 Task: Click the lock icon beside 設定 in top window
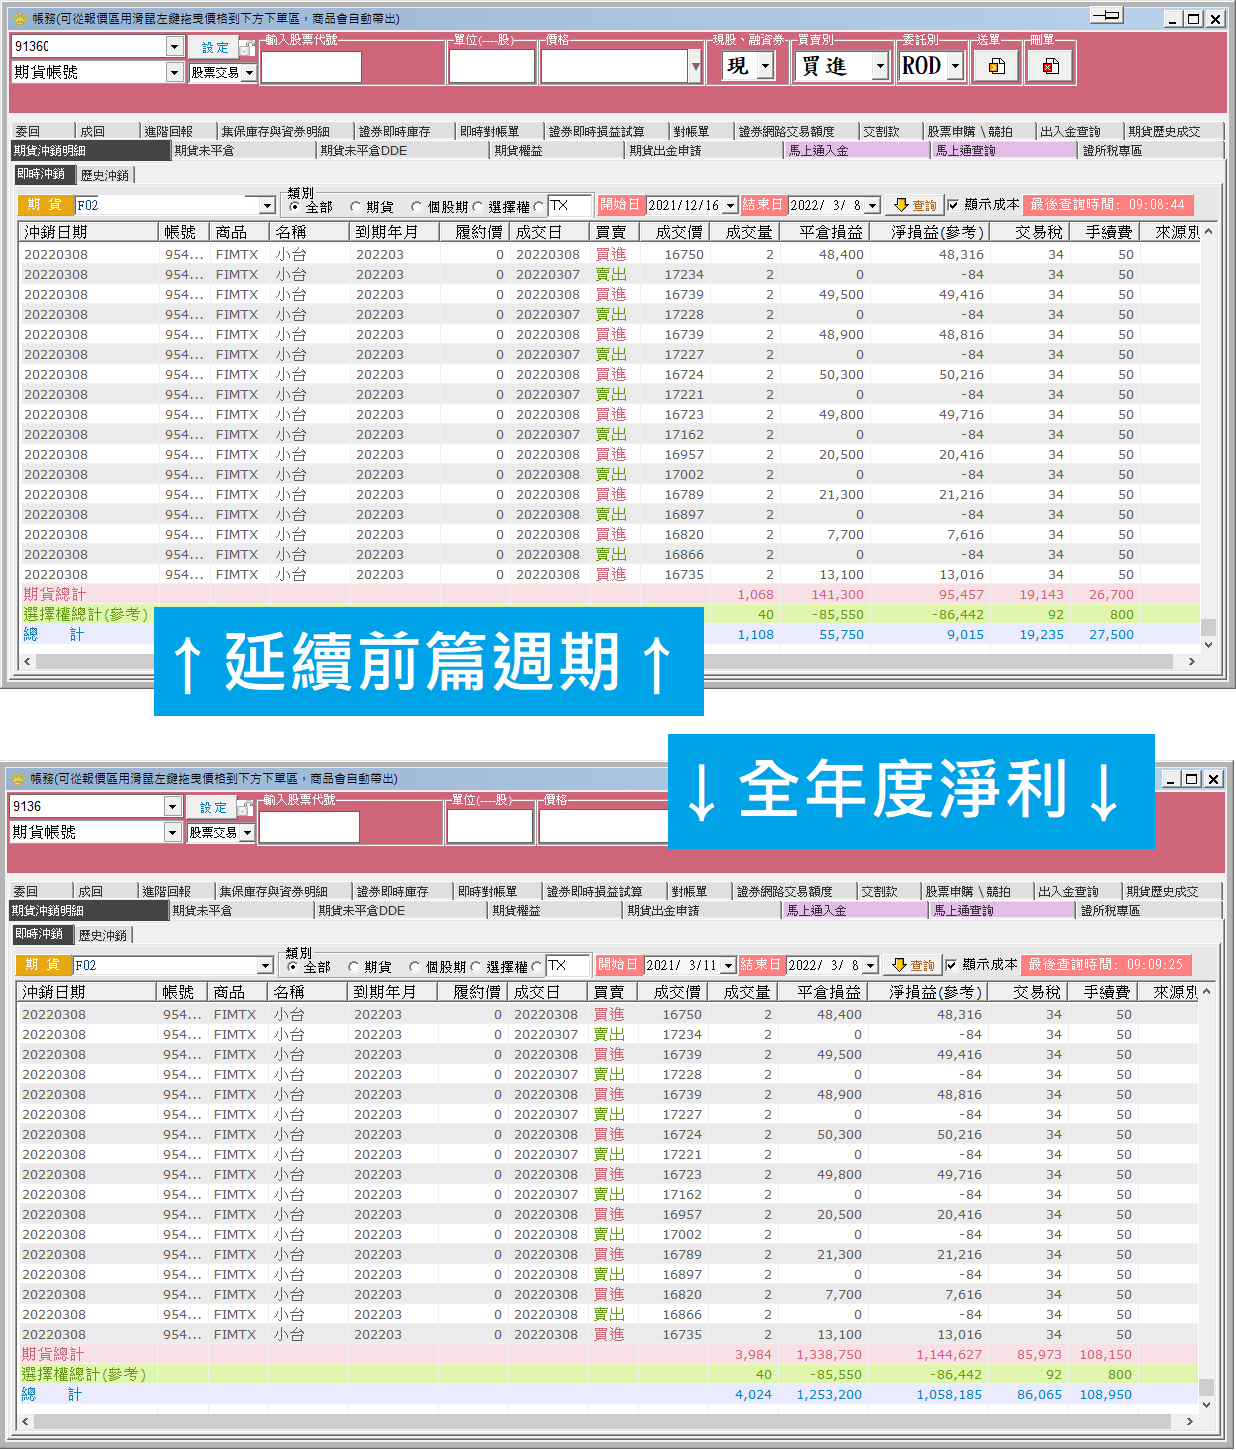[x=247, y=48]
